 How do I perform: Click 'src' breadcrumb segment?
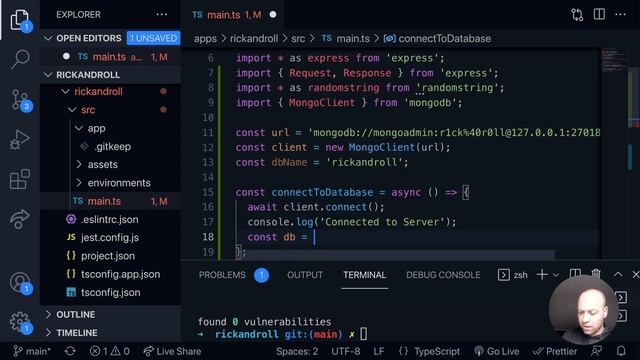pos(298,39)
